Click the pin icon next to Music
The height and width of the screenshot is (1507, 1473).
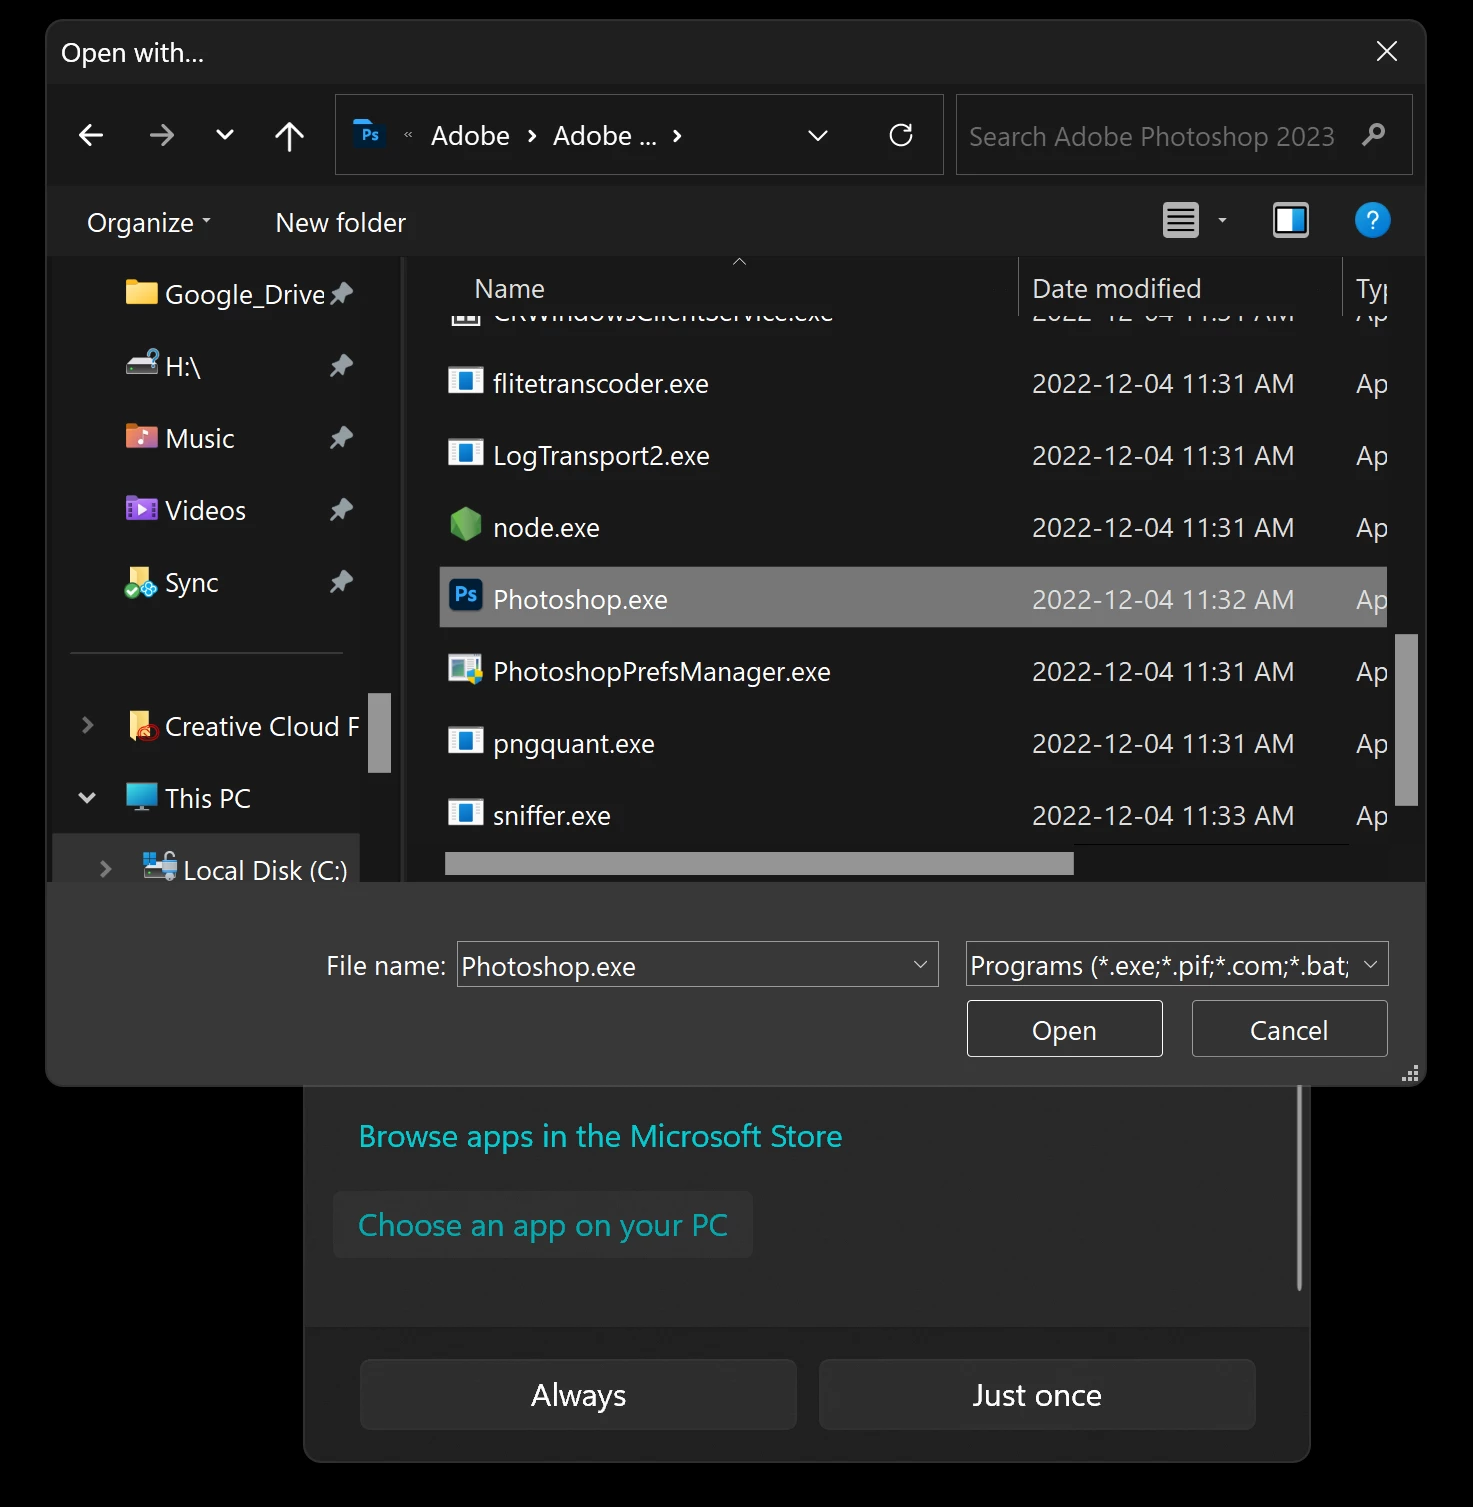341,438
